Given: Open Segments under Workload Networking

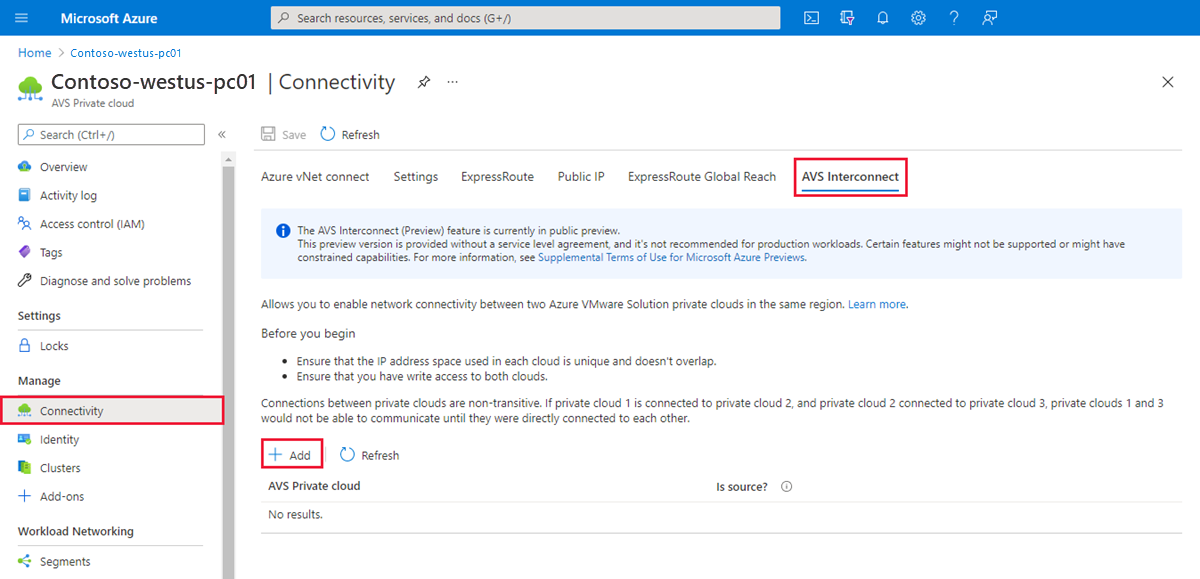Looking at the screenshot, I should coord(65,561).
